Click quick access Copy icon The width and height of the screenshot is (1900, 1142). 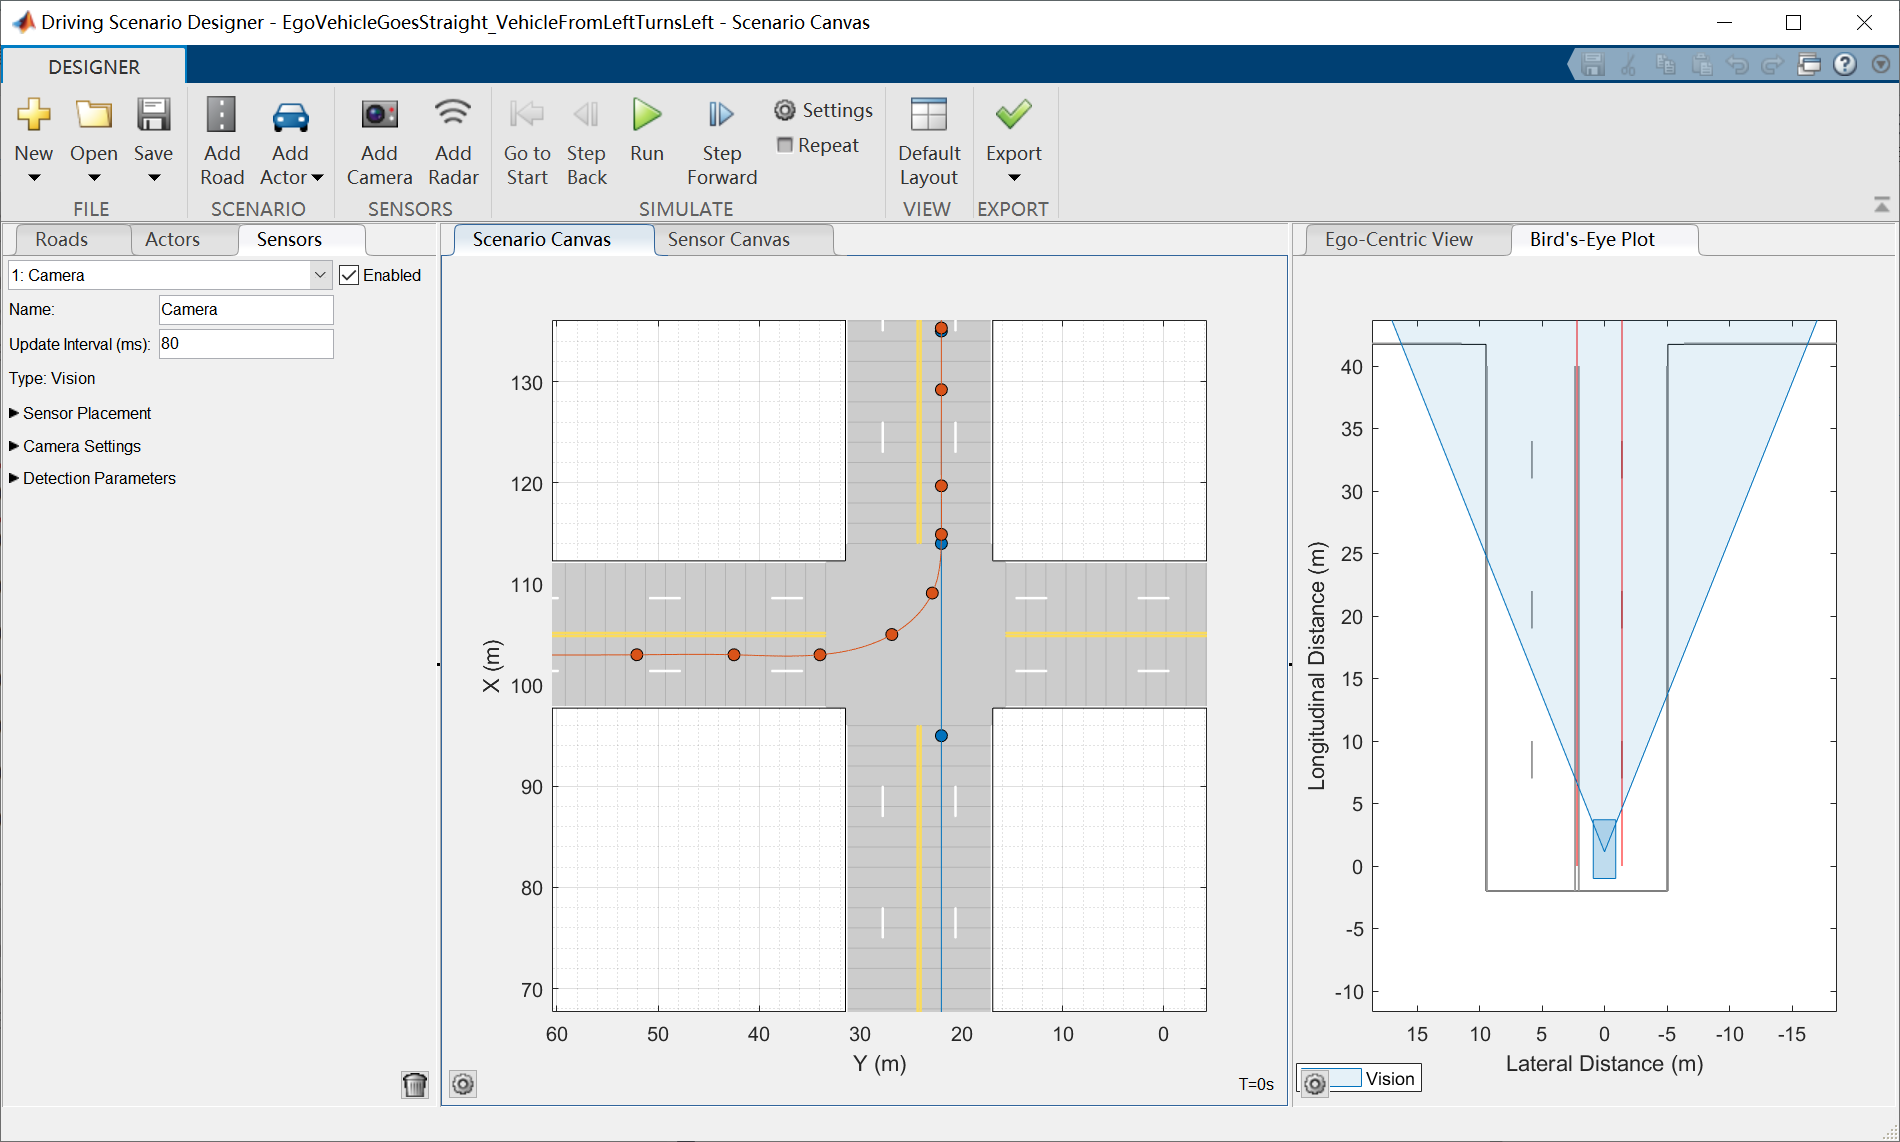pyautogui.click(x=1665, y=65)
